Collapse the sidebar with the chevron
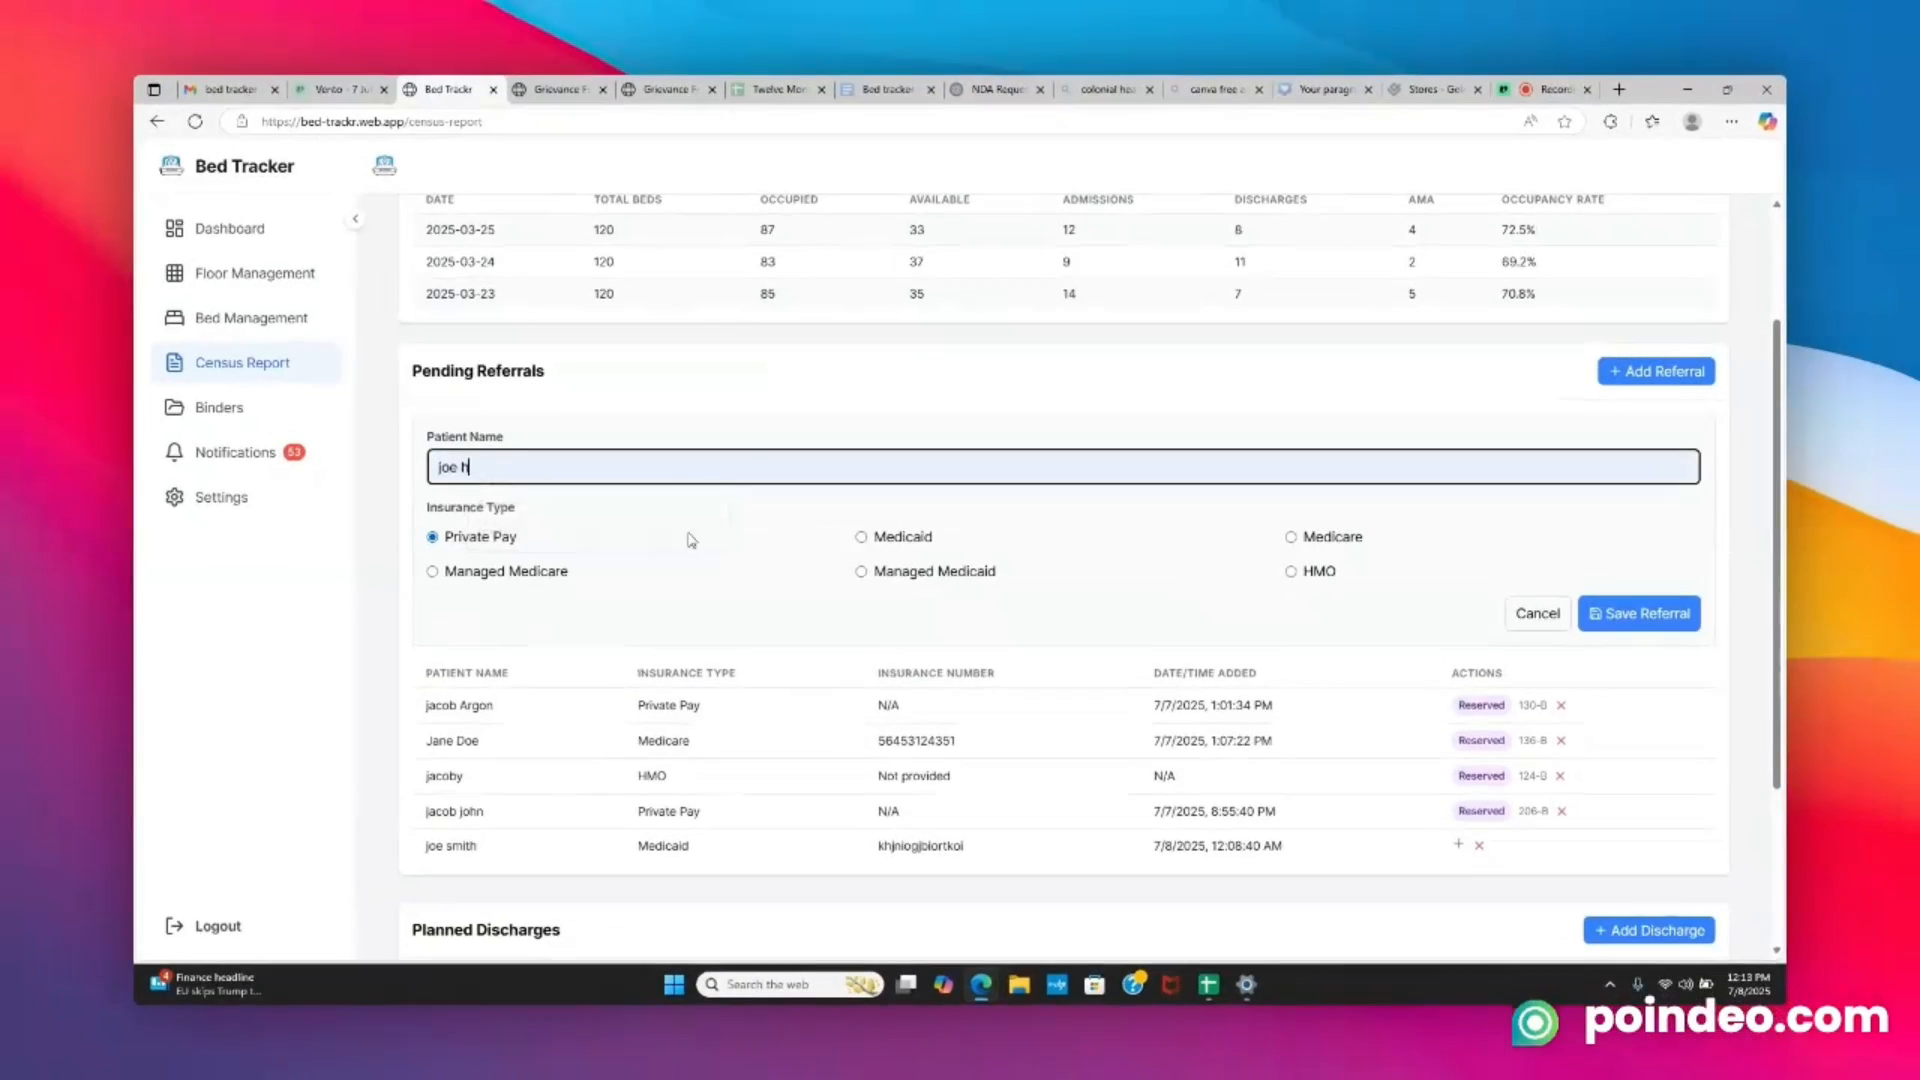This screenshot has width=1920, height=1080. 356,217
